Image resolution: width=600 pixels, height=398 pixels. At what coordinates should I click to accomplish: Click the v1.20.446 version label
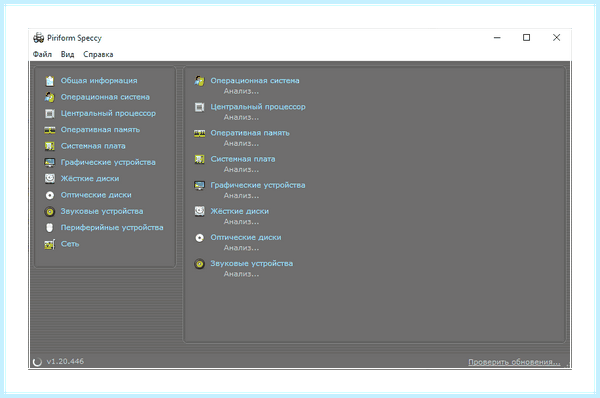pyautogui.click(x=65, y=361)
